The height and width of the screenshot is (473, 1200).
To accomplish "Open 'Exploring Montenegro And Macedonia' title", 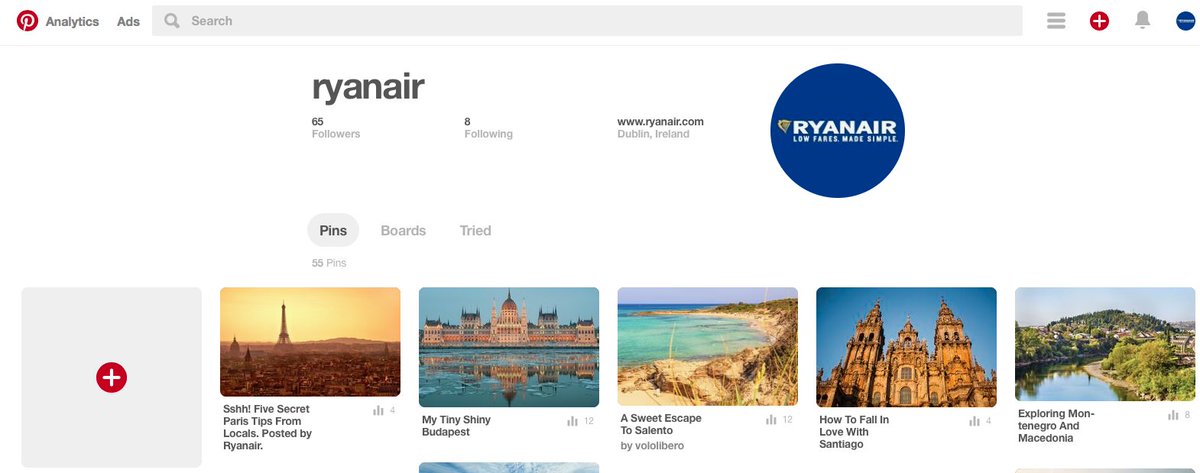I will tap(1056, 426).
